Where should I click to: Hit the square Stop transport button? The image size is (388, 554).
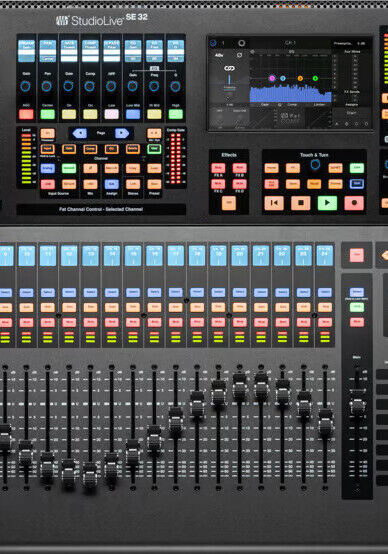pos(300,203)
